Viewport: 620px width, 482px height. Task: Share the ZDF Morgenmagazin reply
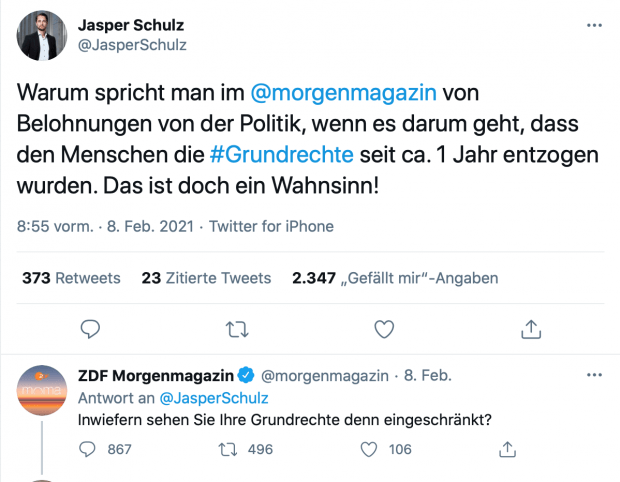coord(508,449)
